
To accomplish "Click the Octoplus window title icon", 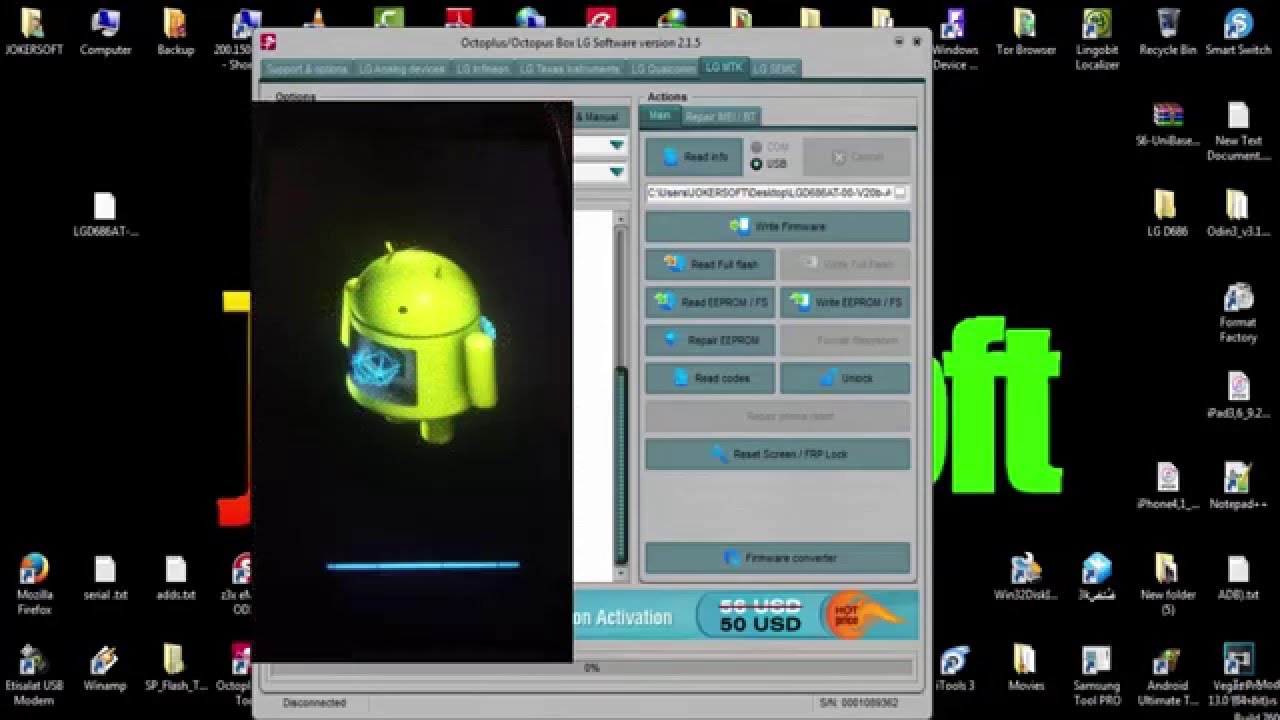I will click(x=268, y=42).
